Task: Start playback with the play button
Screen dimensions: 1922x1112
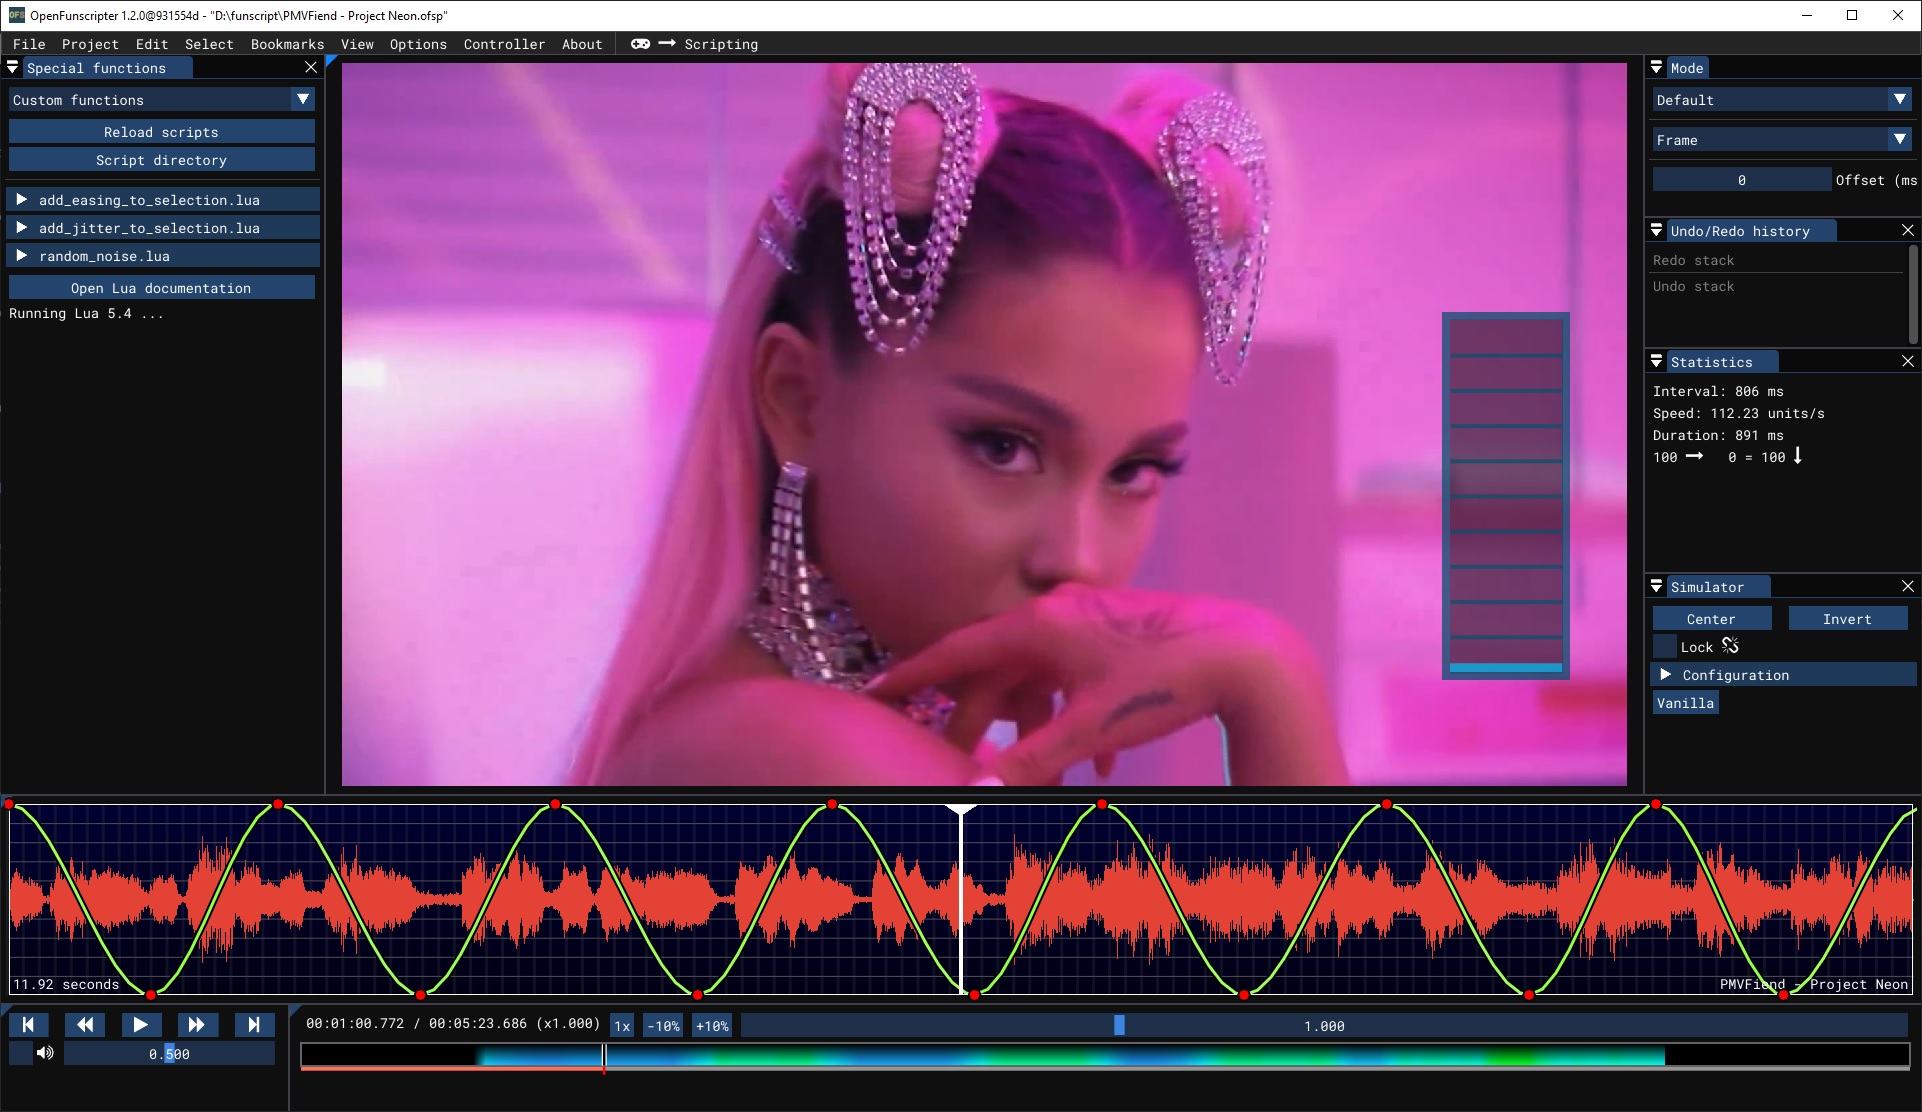Action: 141,1025
